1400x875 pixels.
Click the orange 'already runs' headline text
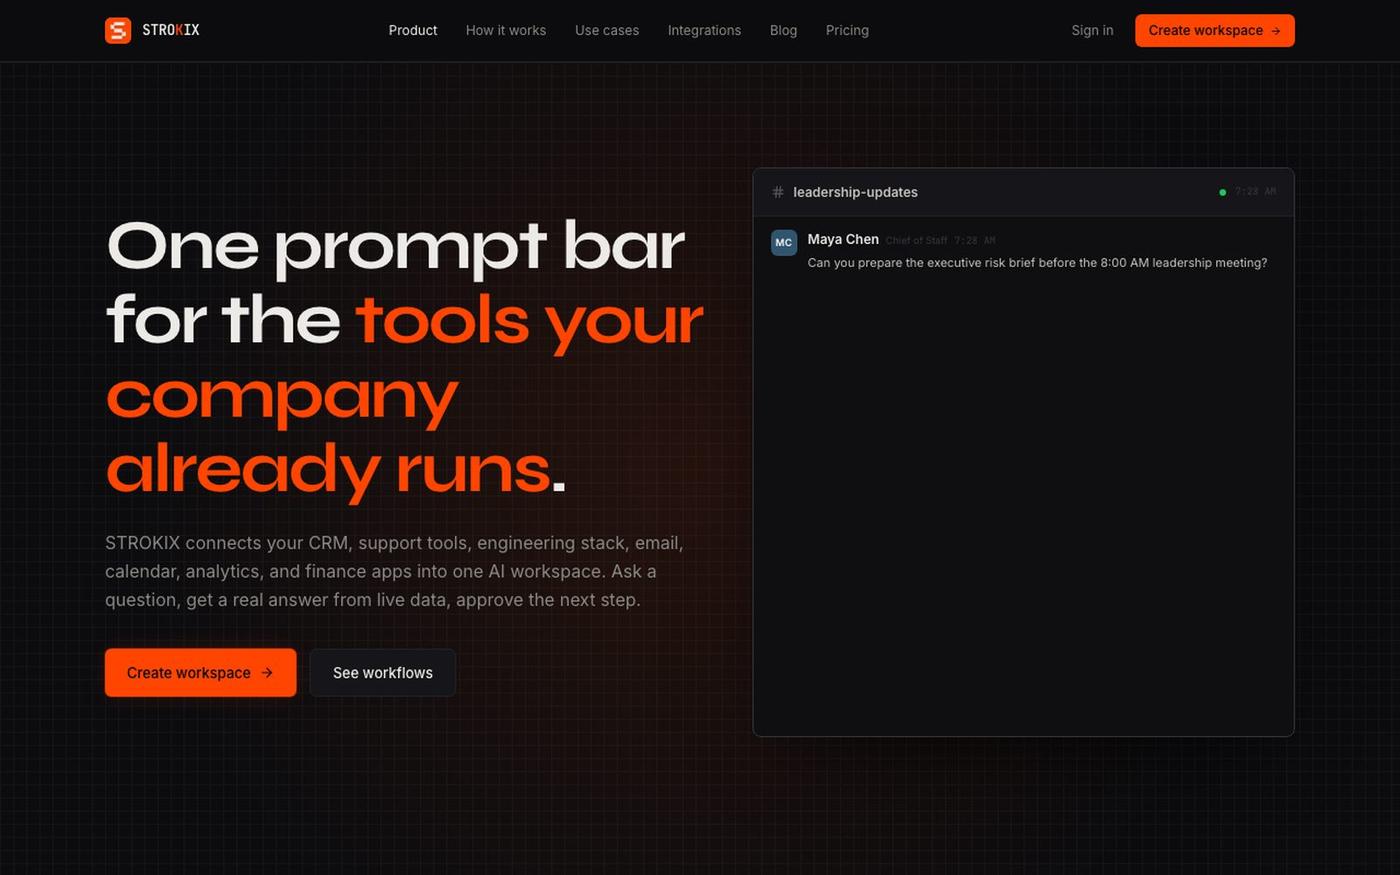coord(328,470)
